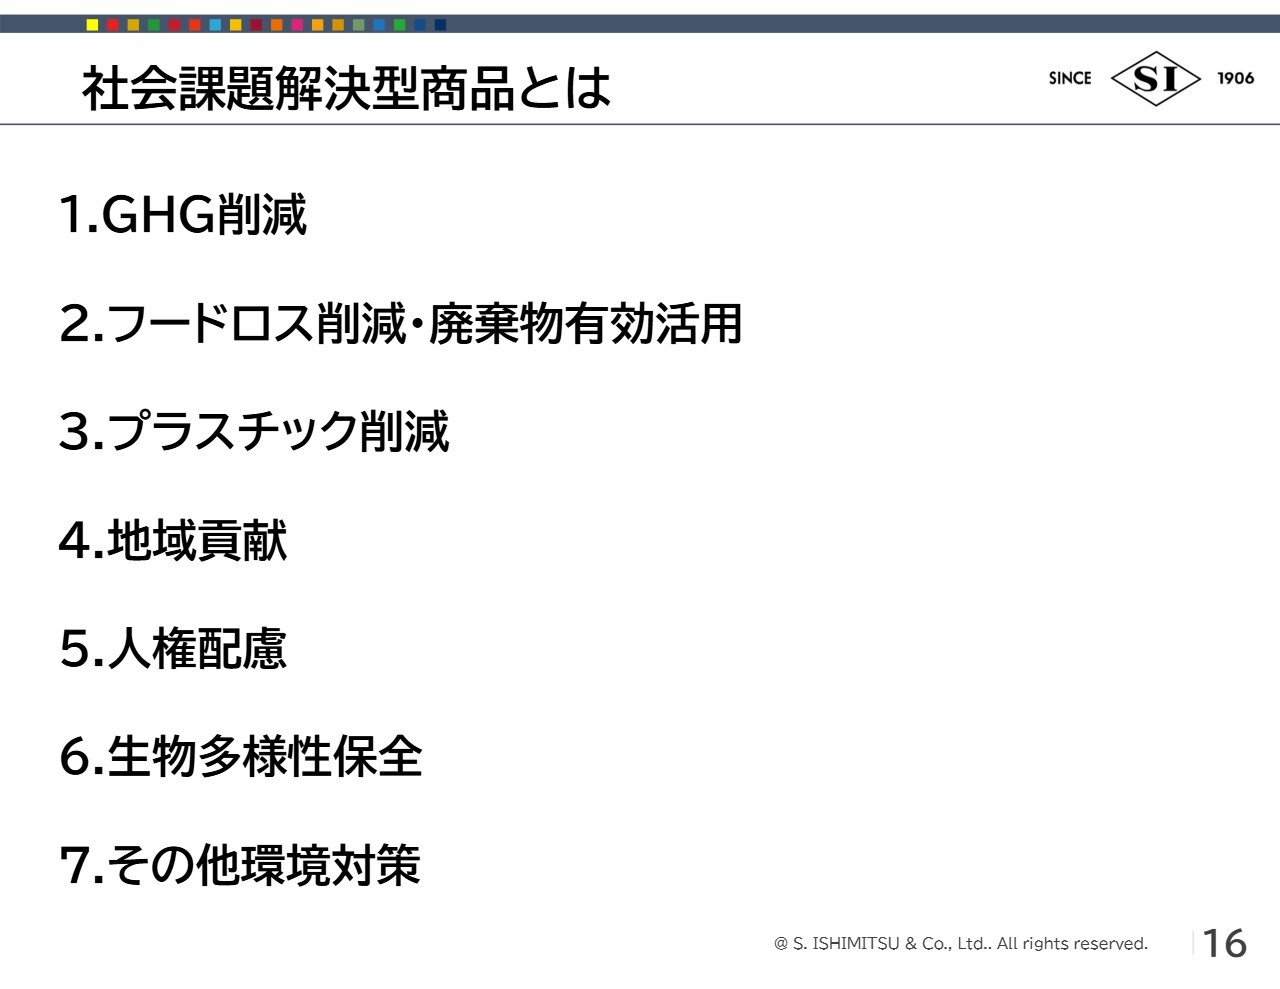Click the last navy square in header
The height and width of the screenshot is (989, 1280).
click(x=440, y=25)
